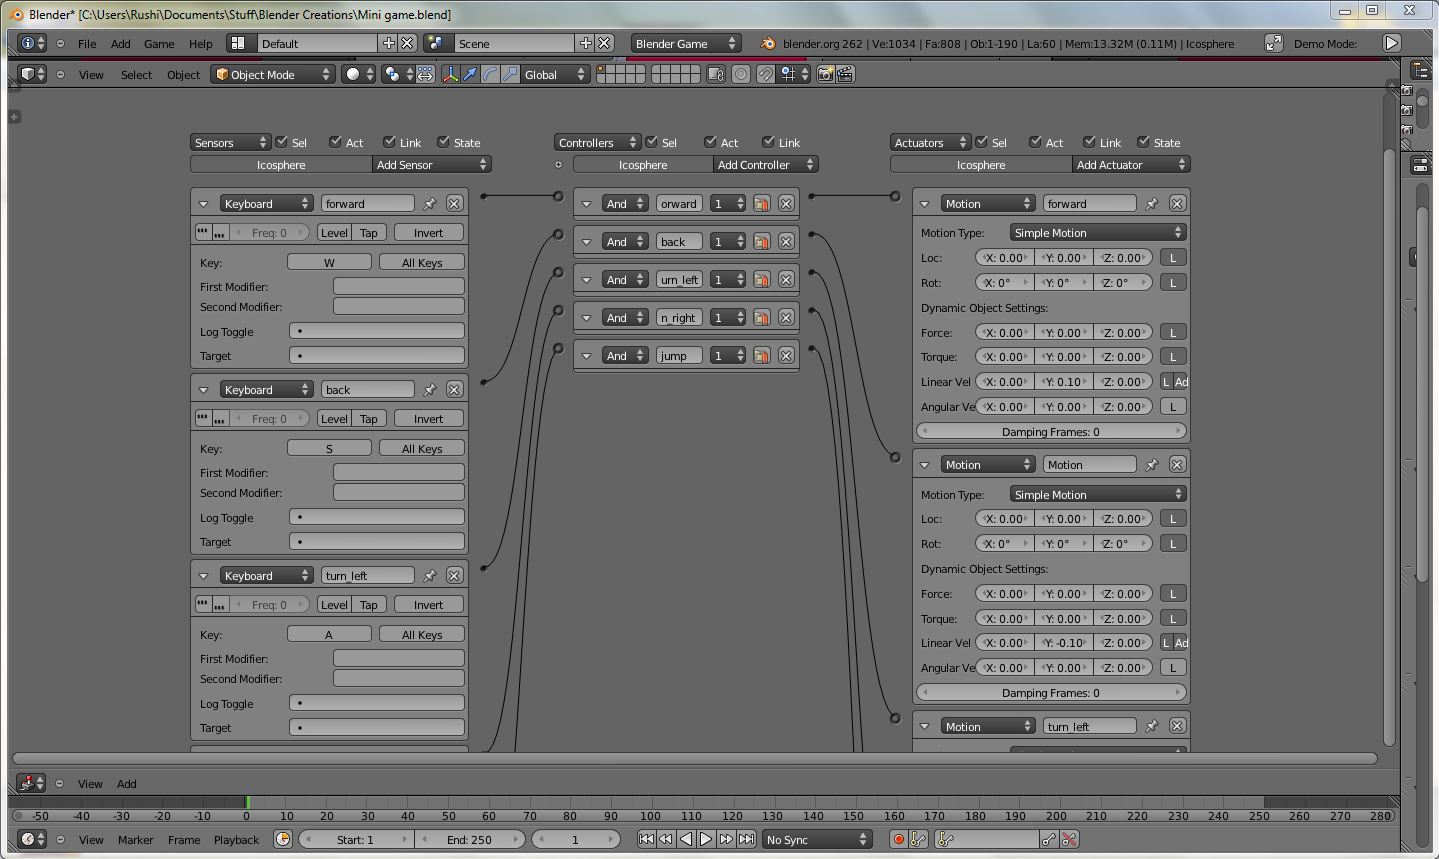Open the pivot point selector
This screenshot has width=1439, height=859.
[397, 74]
